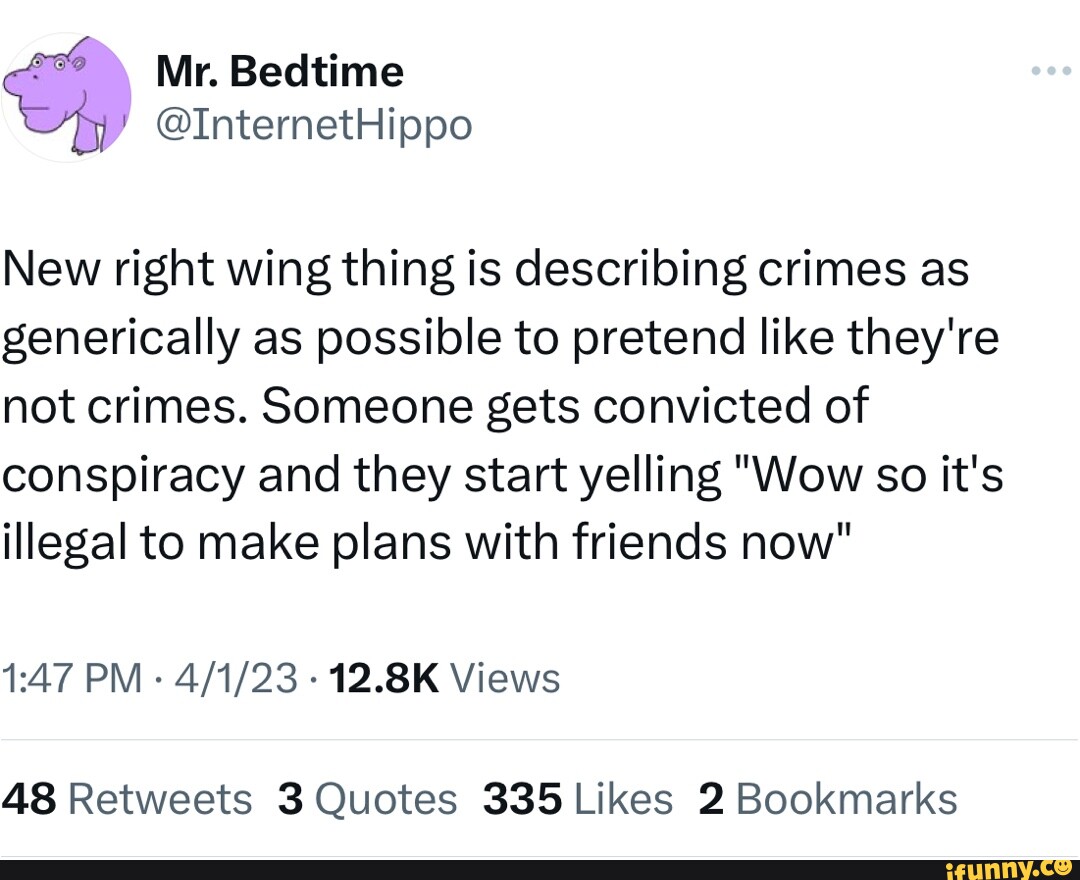Click the smiley face in the watermark

(x=1064, y=866)
